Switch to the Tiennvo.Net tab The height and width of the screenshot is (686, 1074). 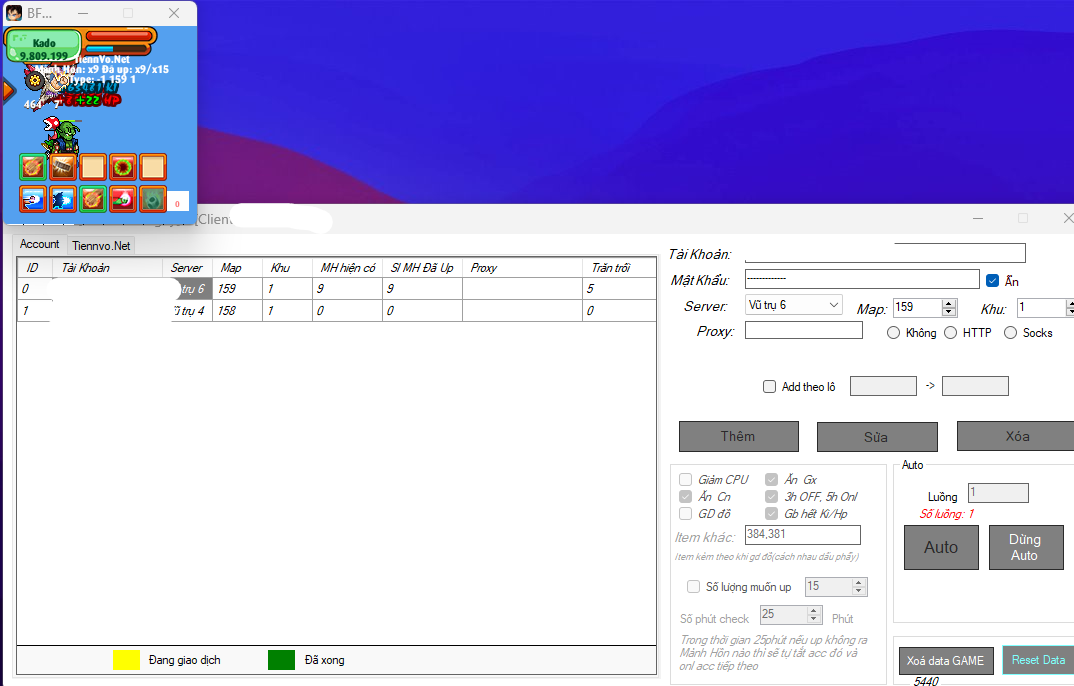coord(101,245)
